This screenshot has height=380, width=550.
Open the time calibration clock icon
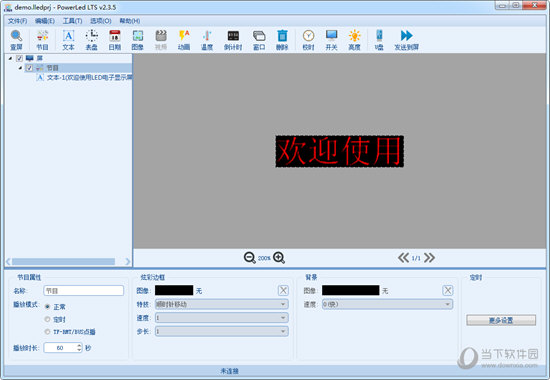point(308,36)
